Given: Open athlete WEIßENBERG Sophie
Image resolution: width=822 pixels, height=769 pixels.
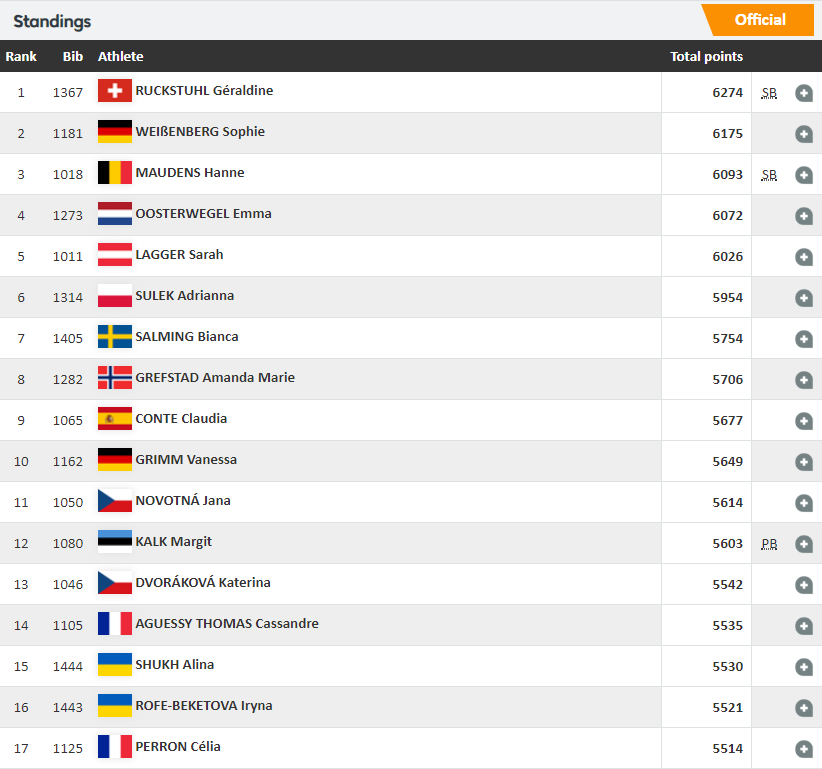Looking at the screenshot, I should [x=200, y=132].
